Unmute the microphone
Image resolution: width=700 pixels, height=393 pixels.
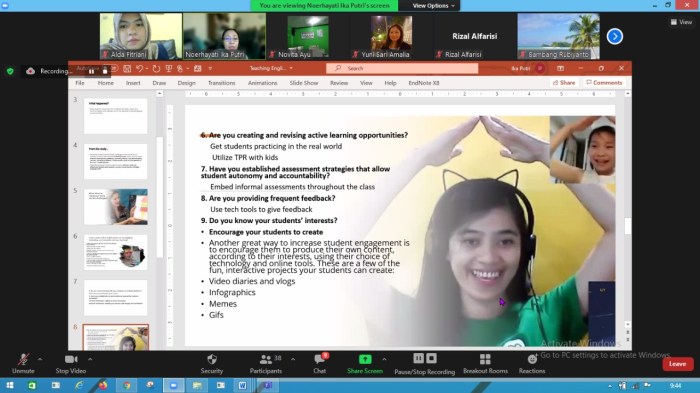[23, 364]
